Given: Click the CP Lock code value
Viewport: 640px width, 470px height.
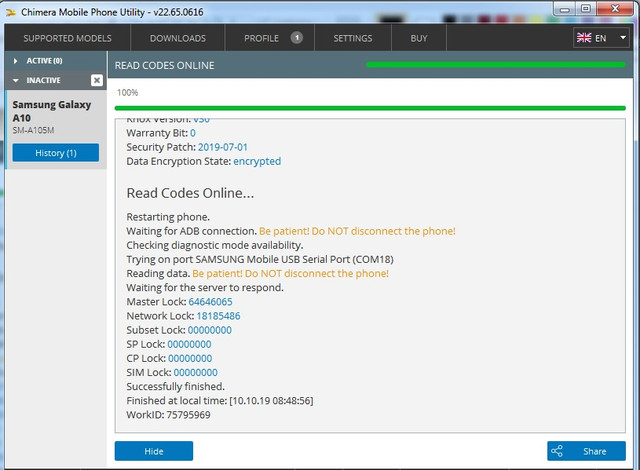Looking at the screenshot, I should tap(190, 358).
